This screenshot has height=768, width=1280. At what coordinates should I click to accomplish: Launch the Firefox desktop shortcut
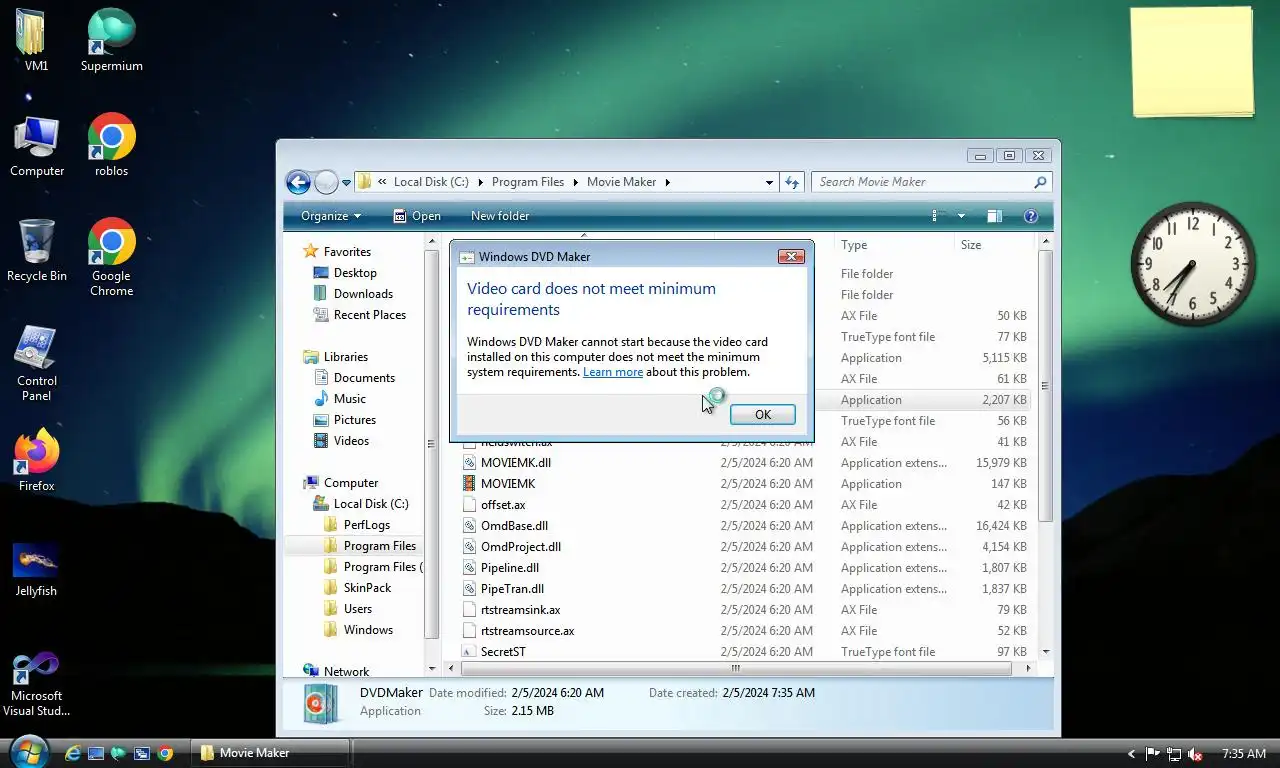point(37,461)
